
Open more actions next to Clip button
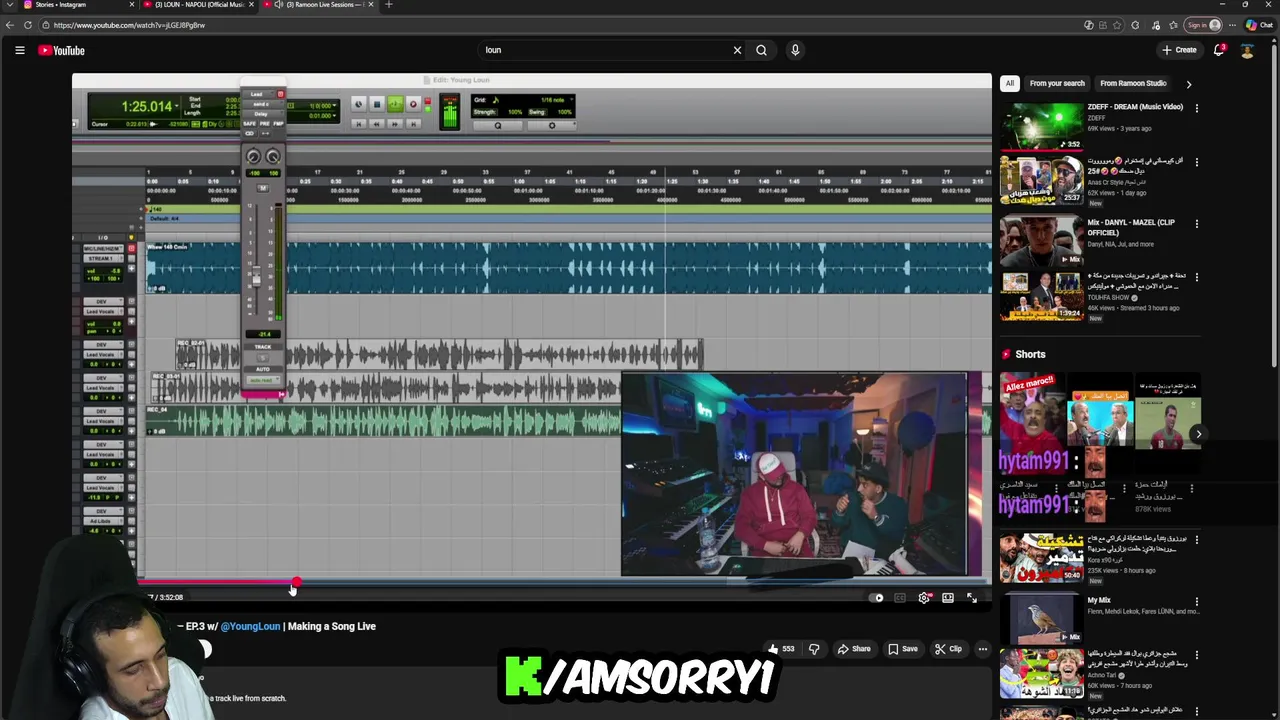pyautogui.click(x=982, y=649)
